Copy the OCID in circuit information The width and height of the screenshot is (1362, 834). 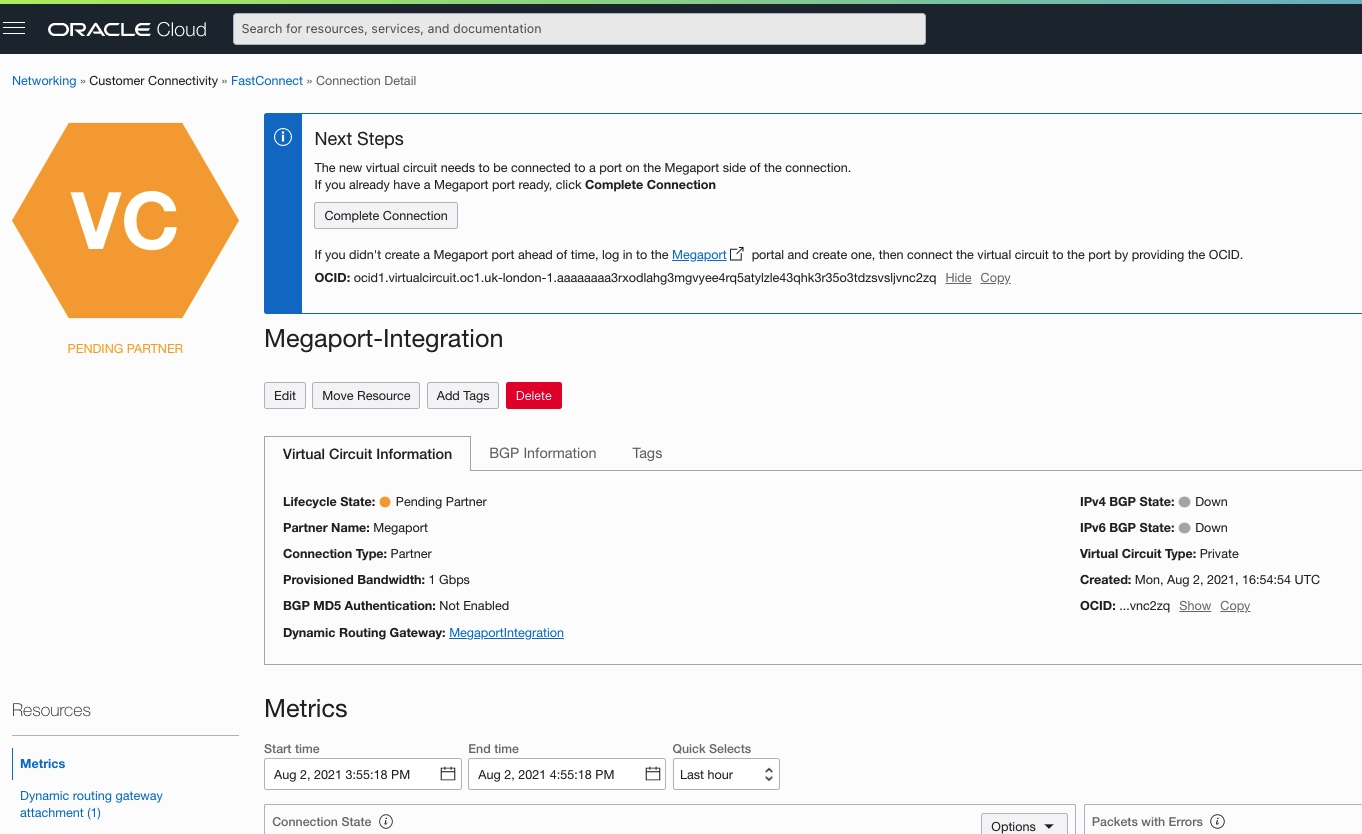coord(1235,606)
